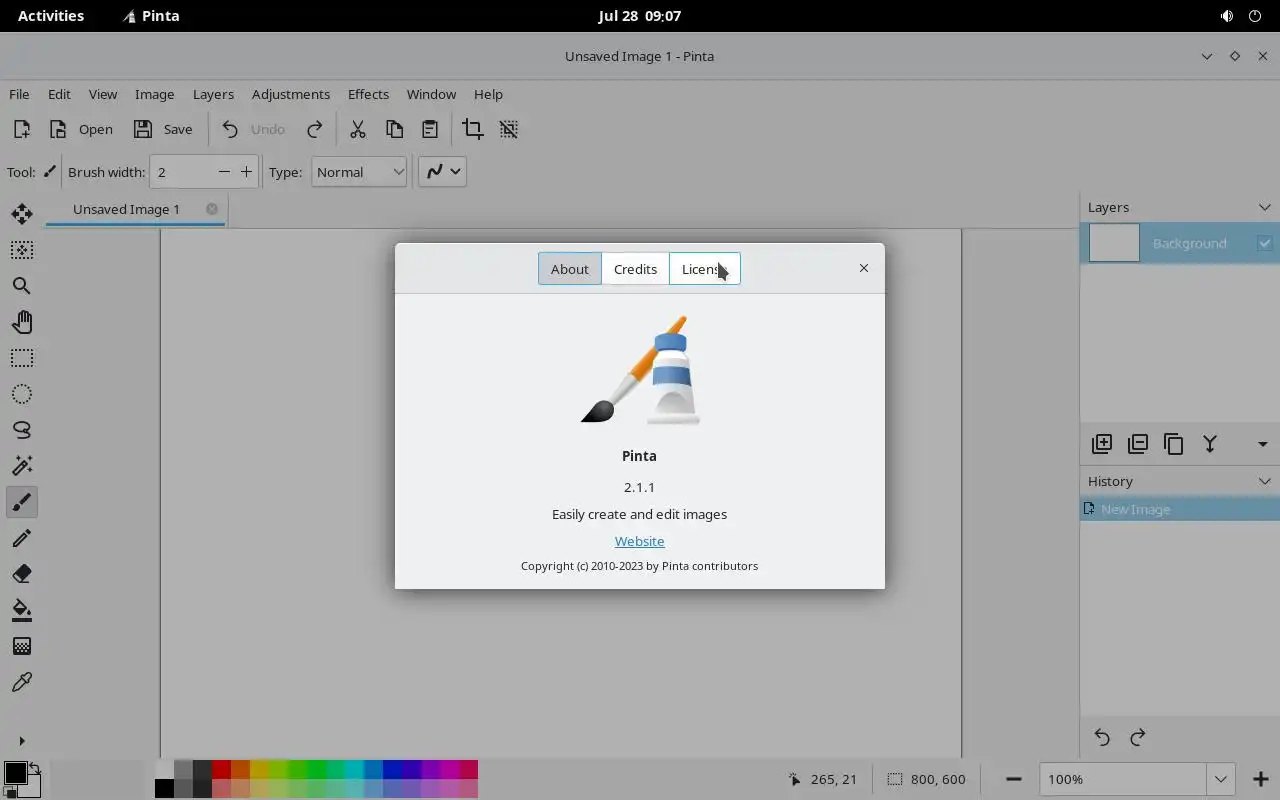
Task: Click redo arrow in History panel
Action: point(1138,737)
